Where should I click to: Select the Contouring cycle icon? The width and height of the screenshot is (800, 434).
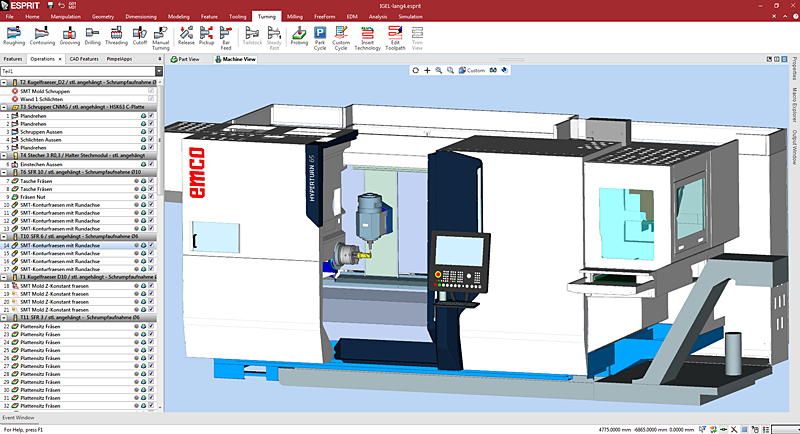point(42,37)
